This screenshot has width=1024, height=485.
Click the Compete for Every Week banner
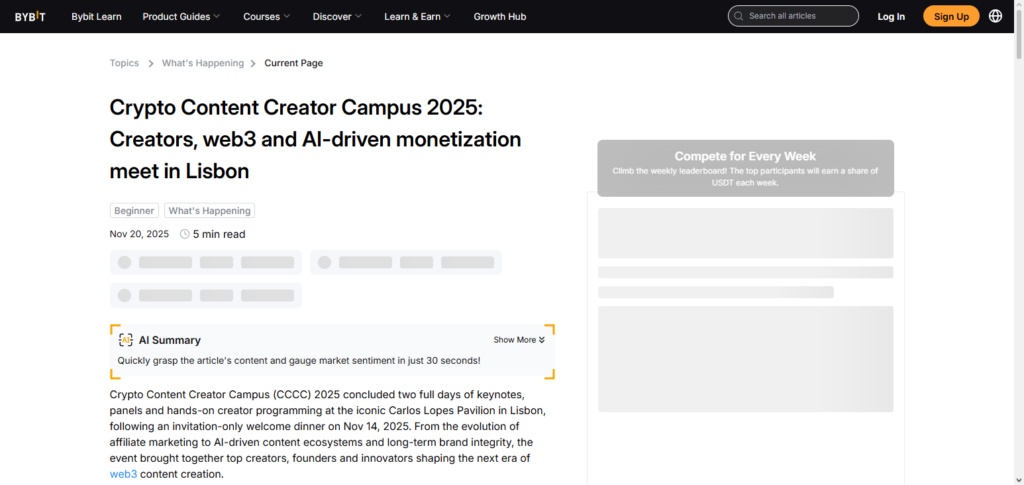click(x=745, y=168)
